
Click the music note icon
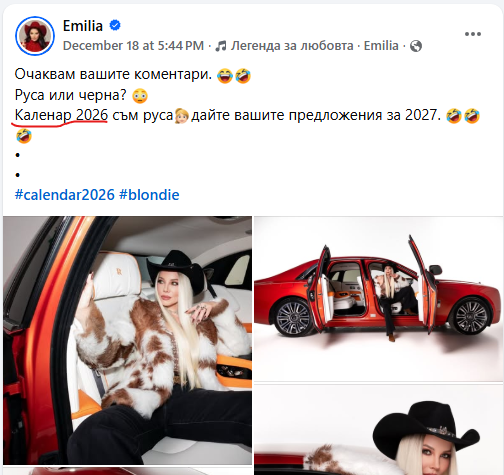pyautogui.click(x=221, y=46)
